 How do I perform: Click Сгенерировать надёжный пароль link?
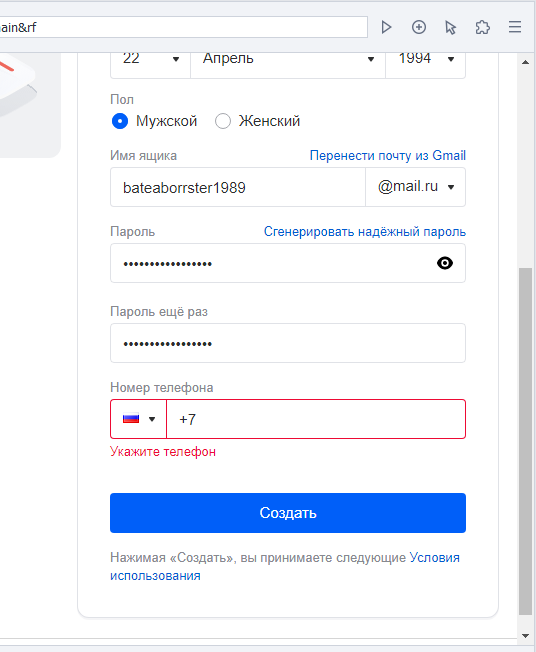365,232
